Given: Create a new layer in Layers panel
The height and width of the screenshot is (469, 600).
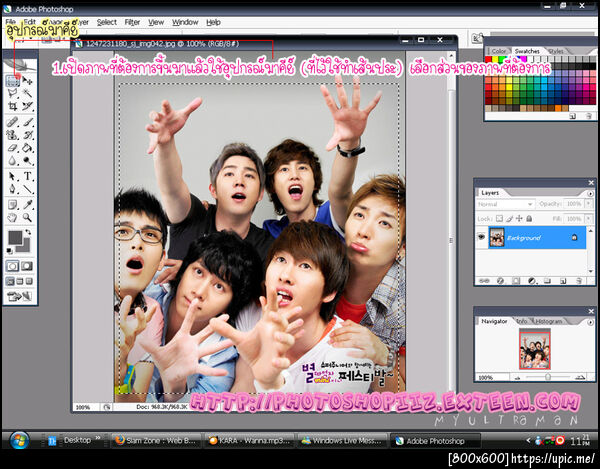Looking at the screenshot, I should tap(563, 281).
